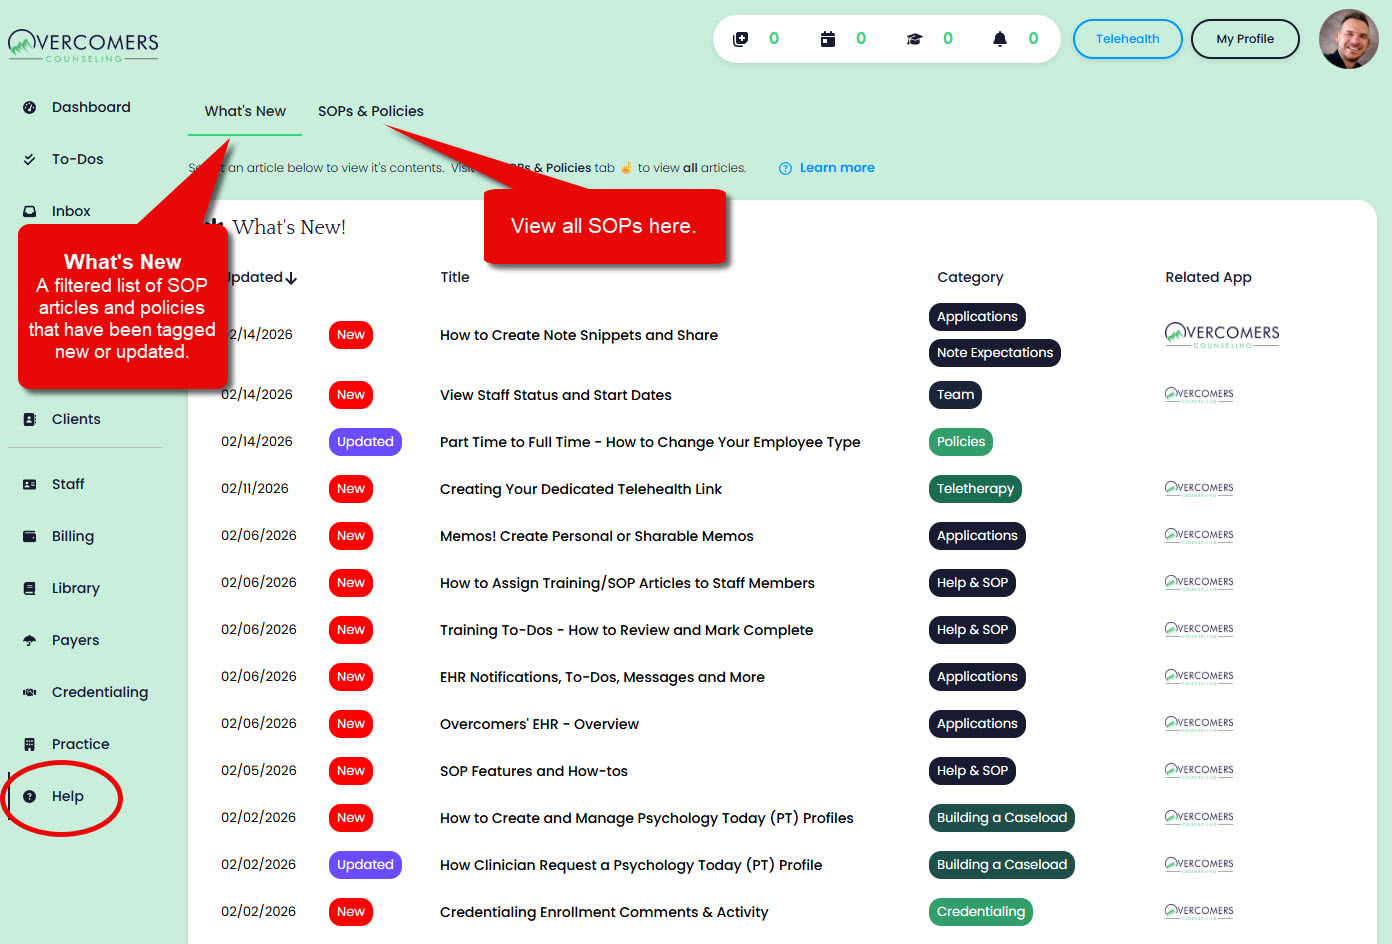Open Overcomers' EHR - Overview article

(539, 724)
